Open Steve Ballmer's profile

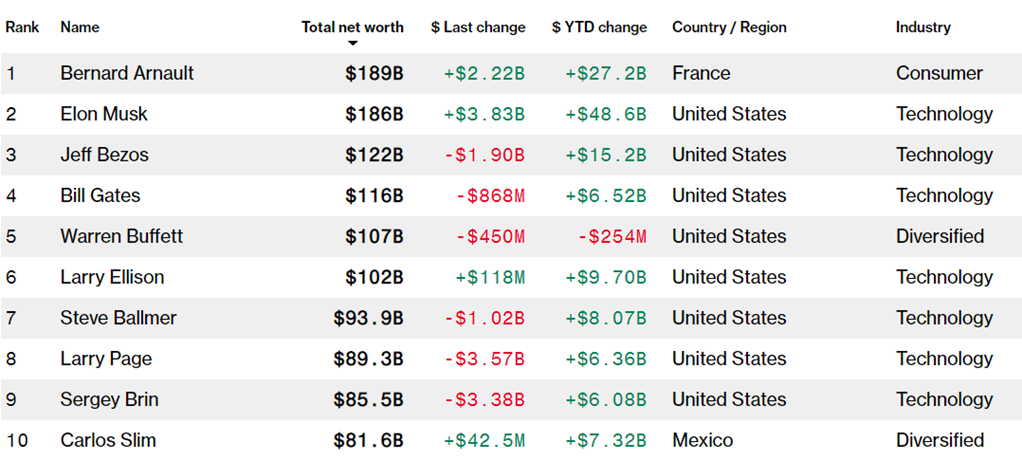(118, 318)
